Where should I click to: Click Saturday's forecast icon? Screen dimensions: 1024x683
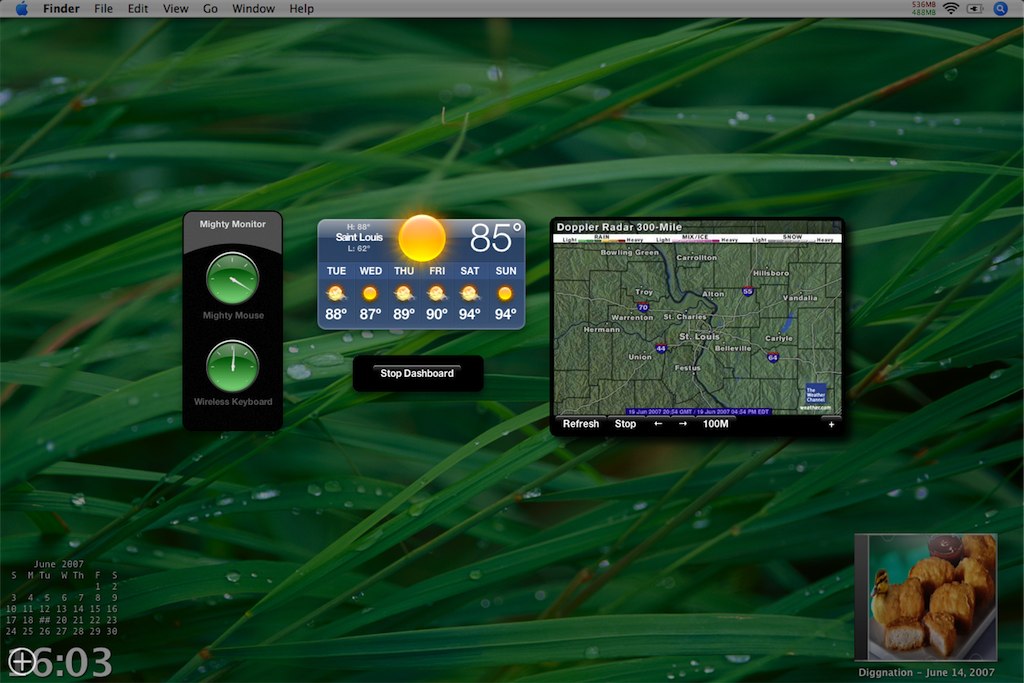pyautogui.click(x=469, y=293)
